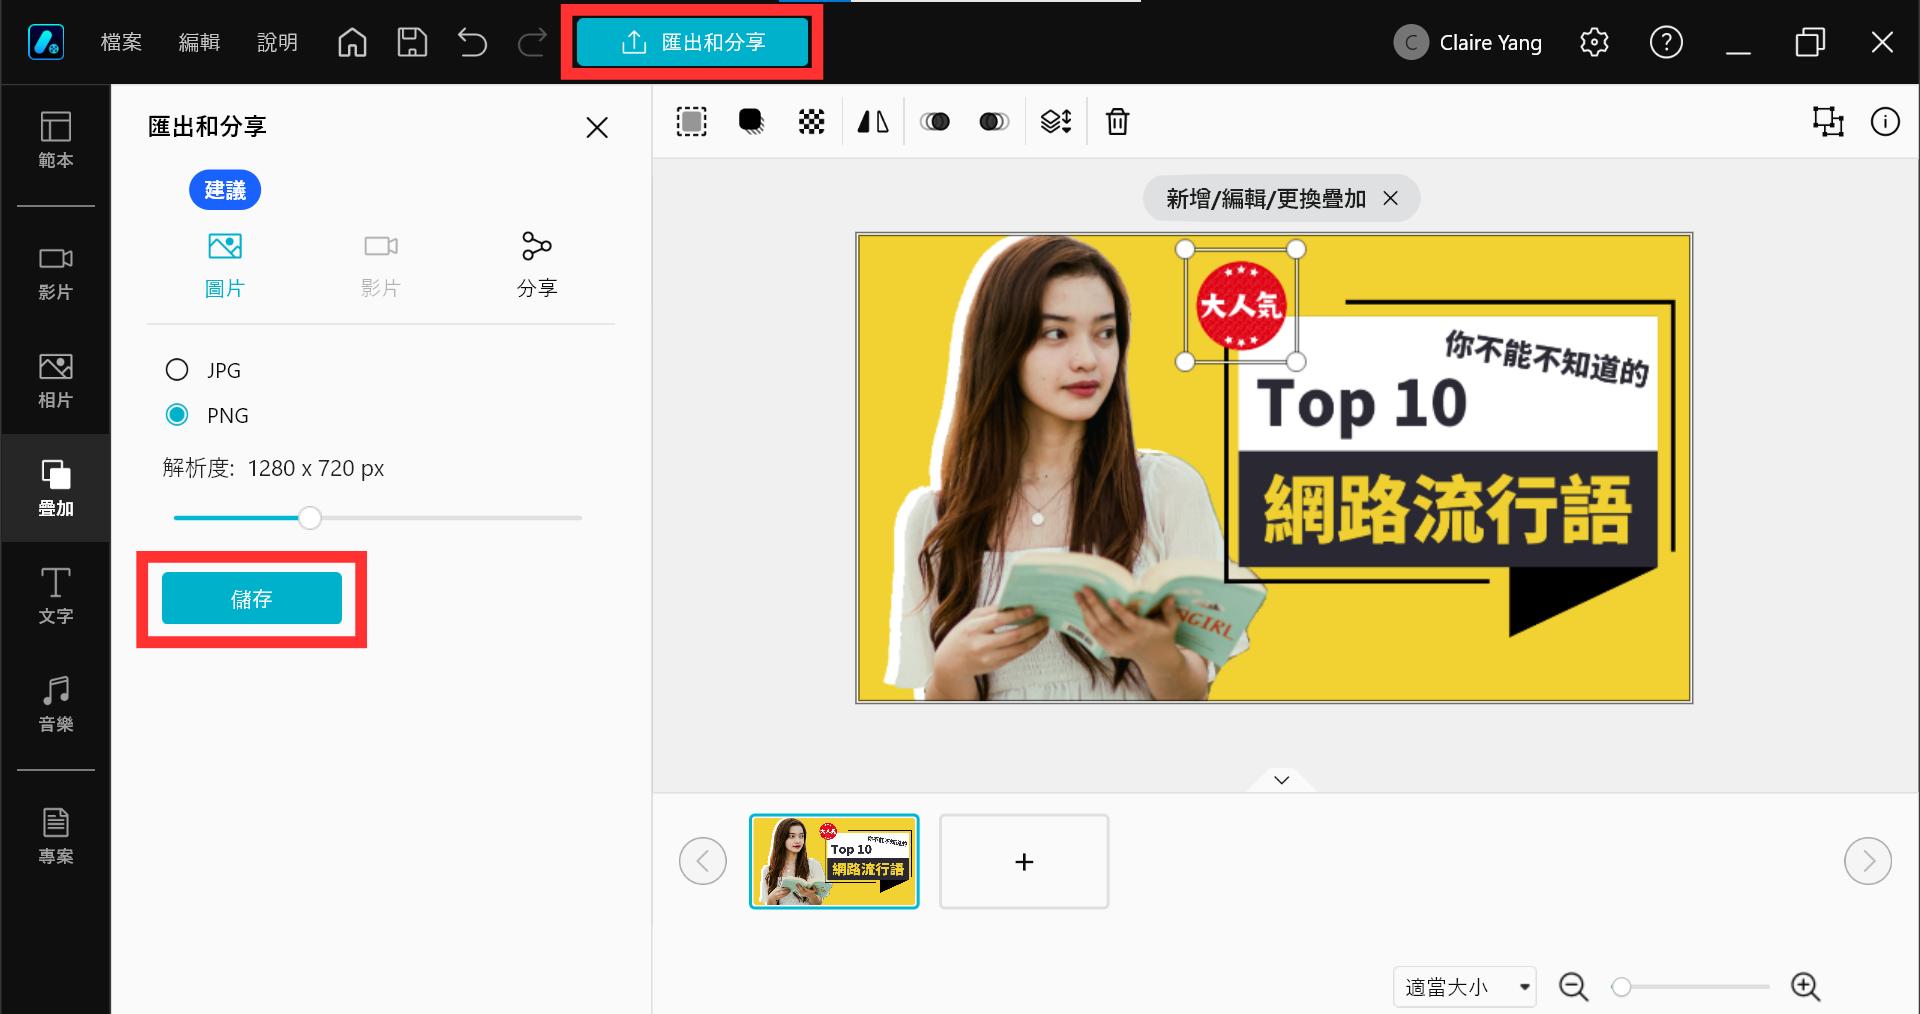The image size is (1920, 1014).
Task: Open the 檔案 menu
Action: 121,42
